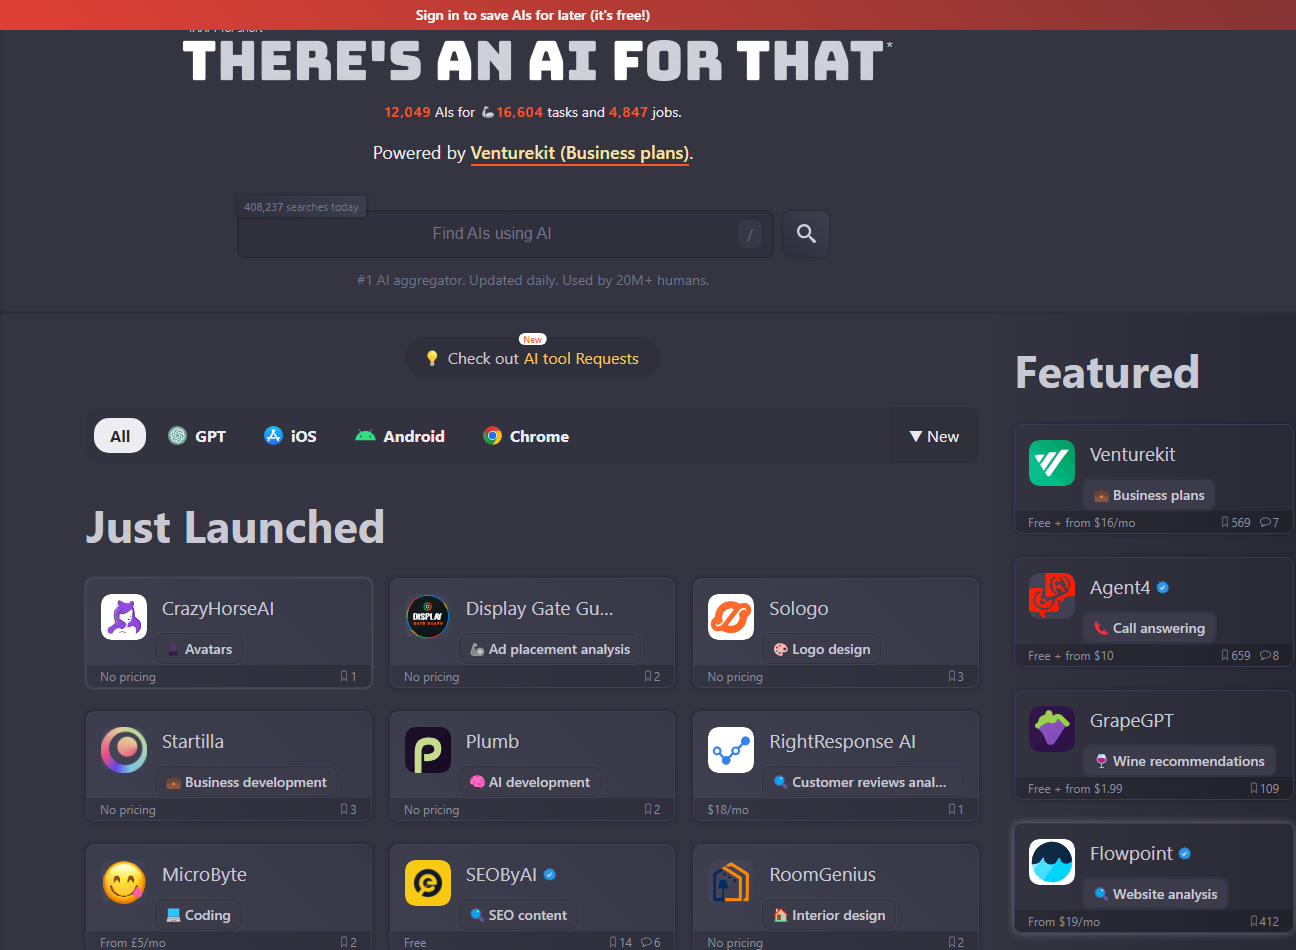Select the Call answering tag

pyautogui.click(x=1149, y=628)
